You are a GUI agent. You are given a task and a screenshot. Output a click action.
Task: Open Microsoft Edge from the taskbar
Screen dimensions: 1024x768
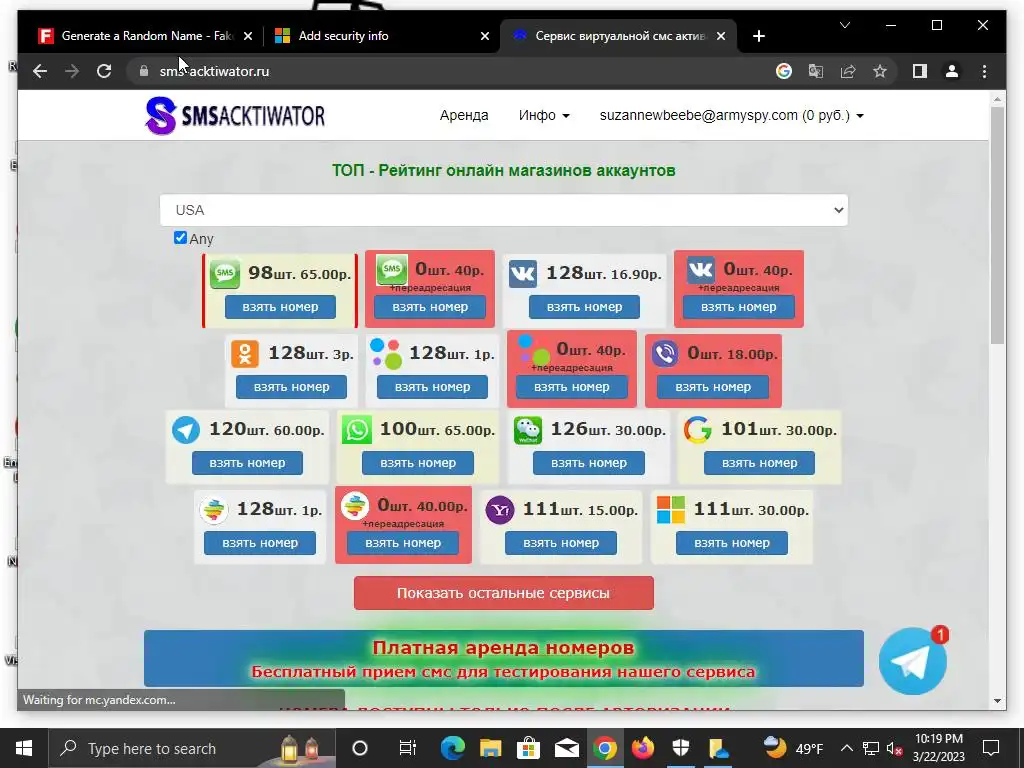point(452,748)
